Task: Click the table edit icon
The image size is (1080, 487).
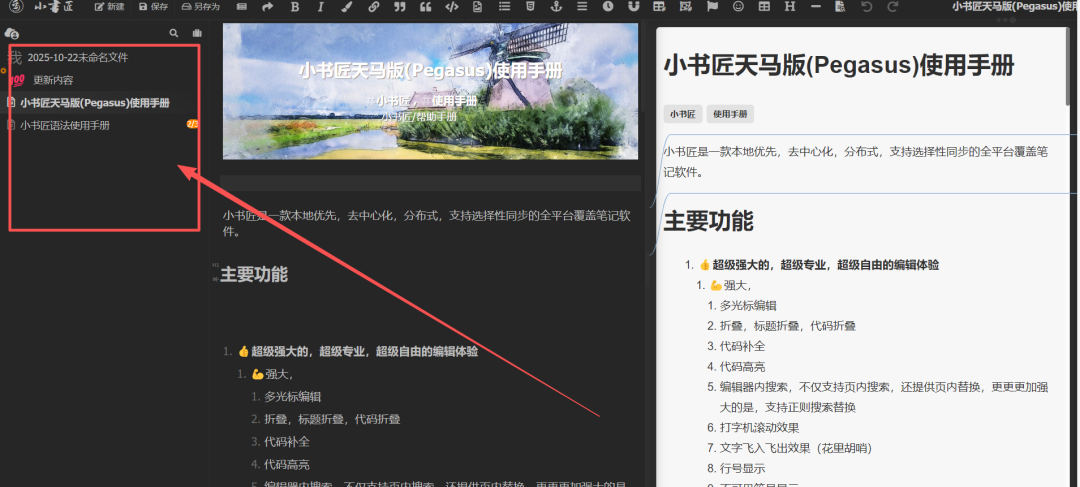Action: (659, 7)
